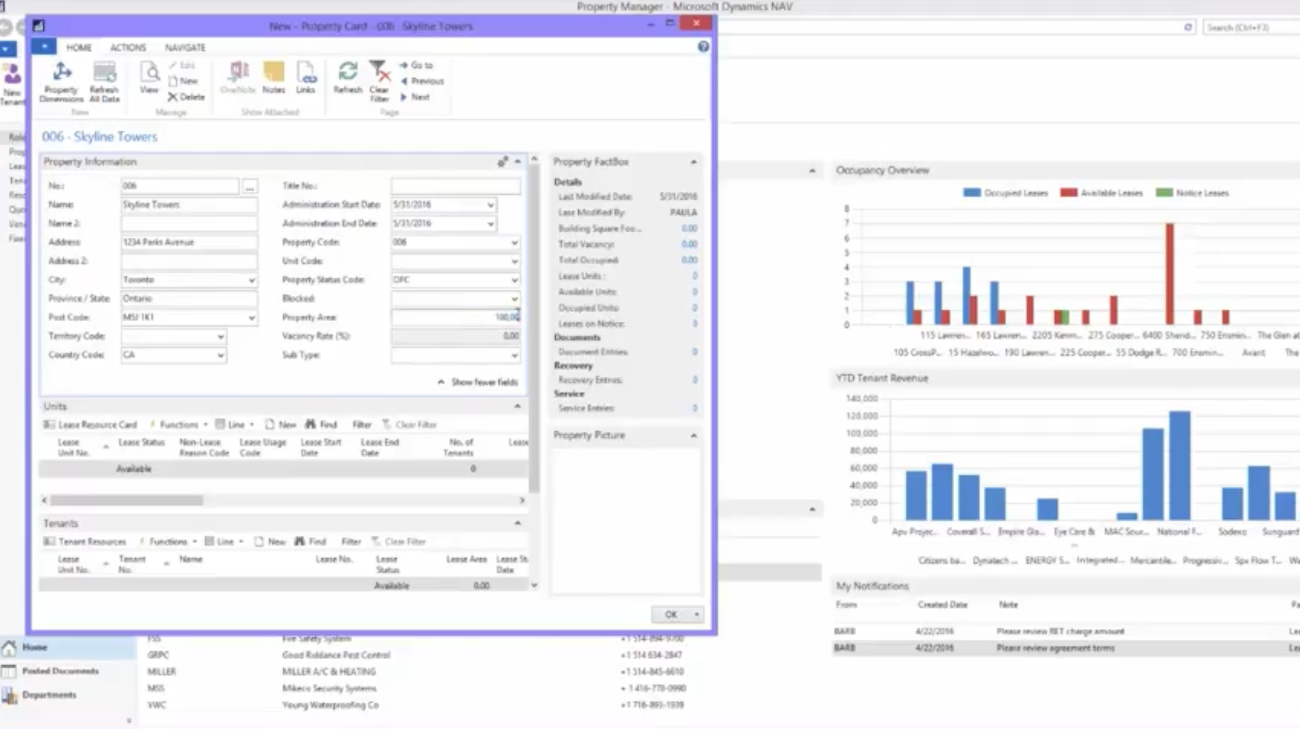The image size is (1300, 729).
Task: Open Line dropdown in Tenants toolbar
Action: point(224,542)
